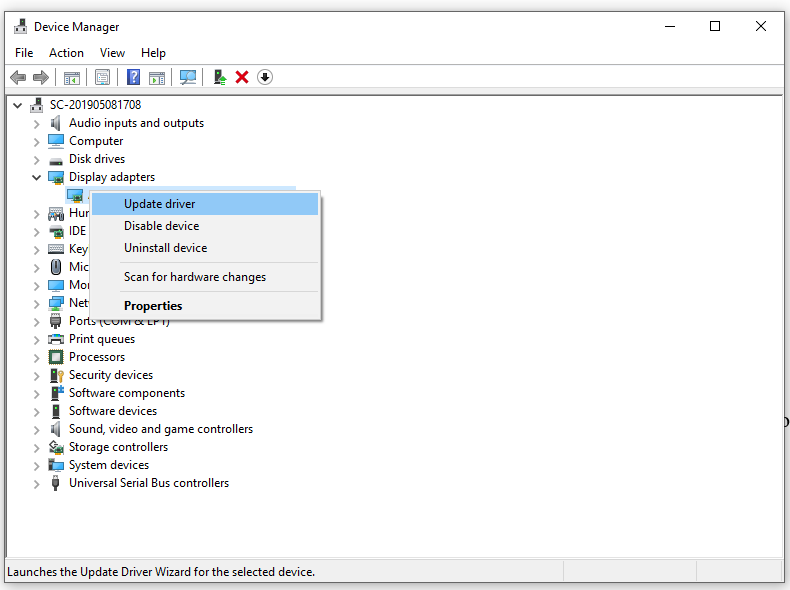
Task: Expand Universal Serial Bus controllers chevron
Action: [36, 484]
